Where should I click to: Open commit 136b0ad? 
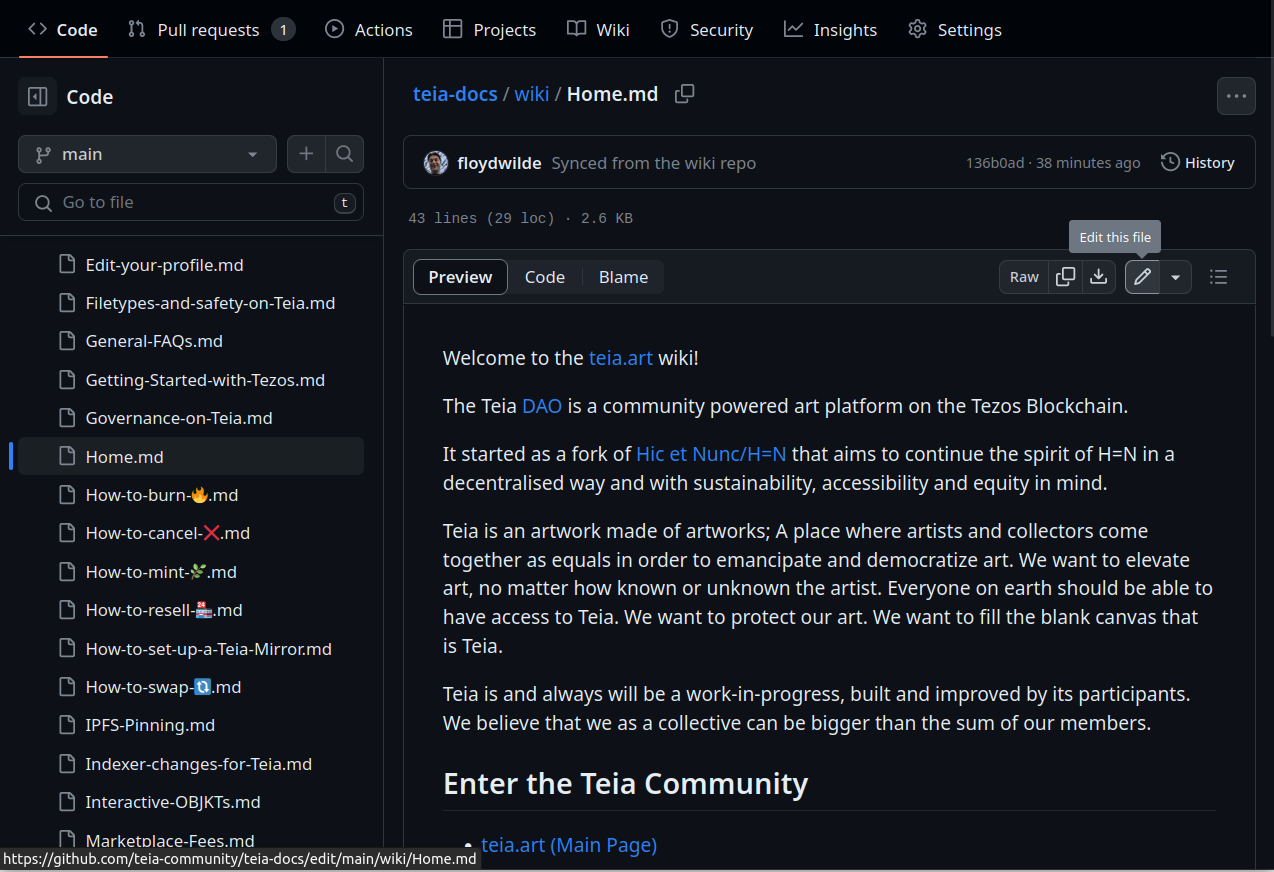point(995,163)
